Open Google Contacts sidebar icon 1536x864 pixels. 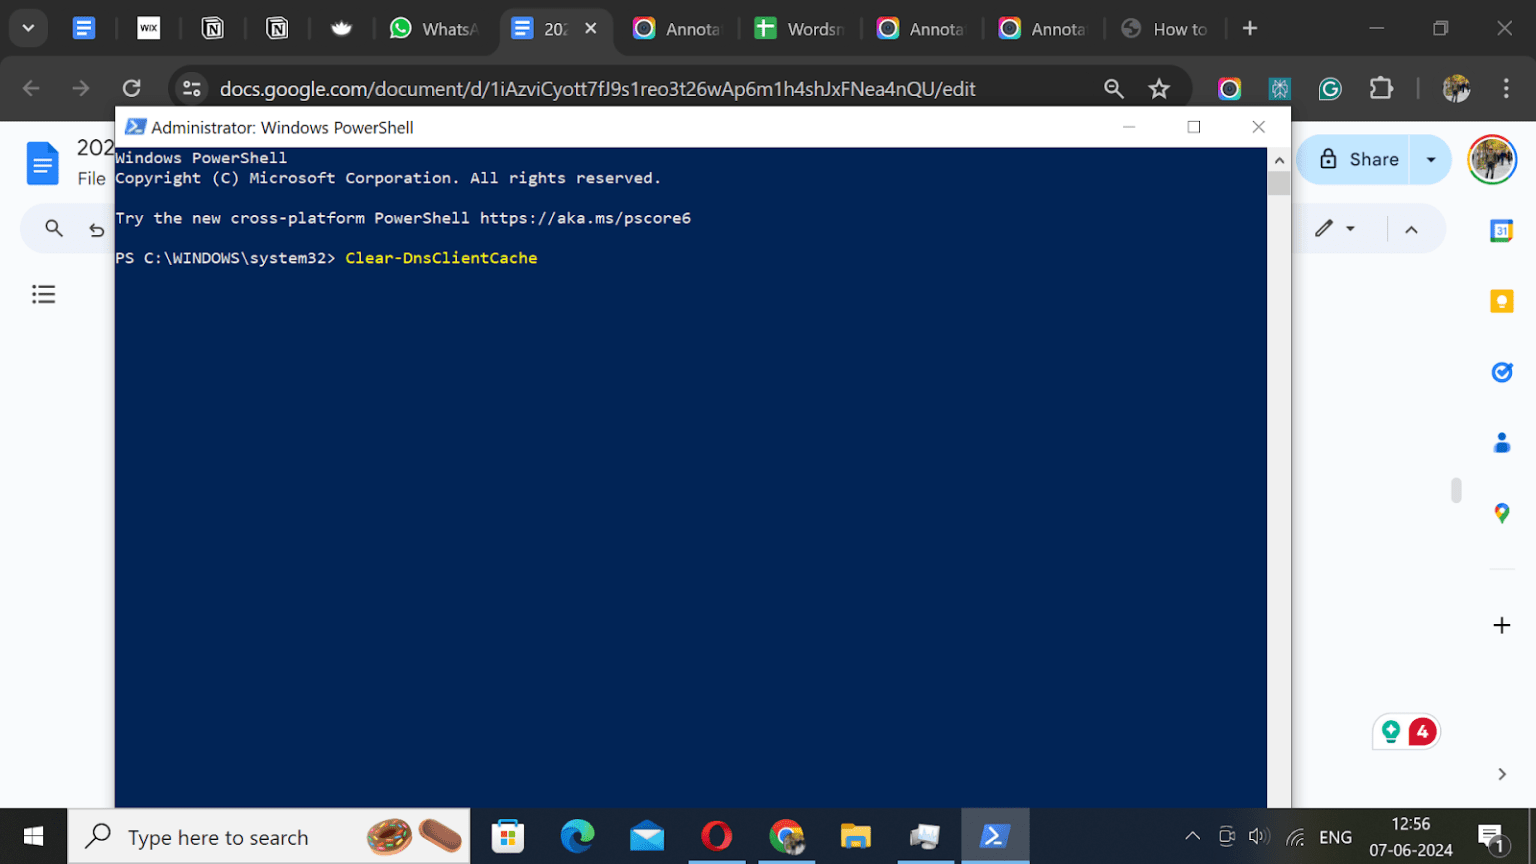pyautogui.click(x=1501, y=442)
